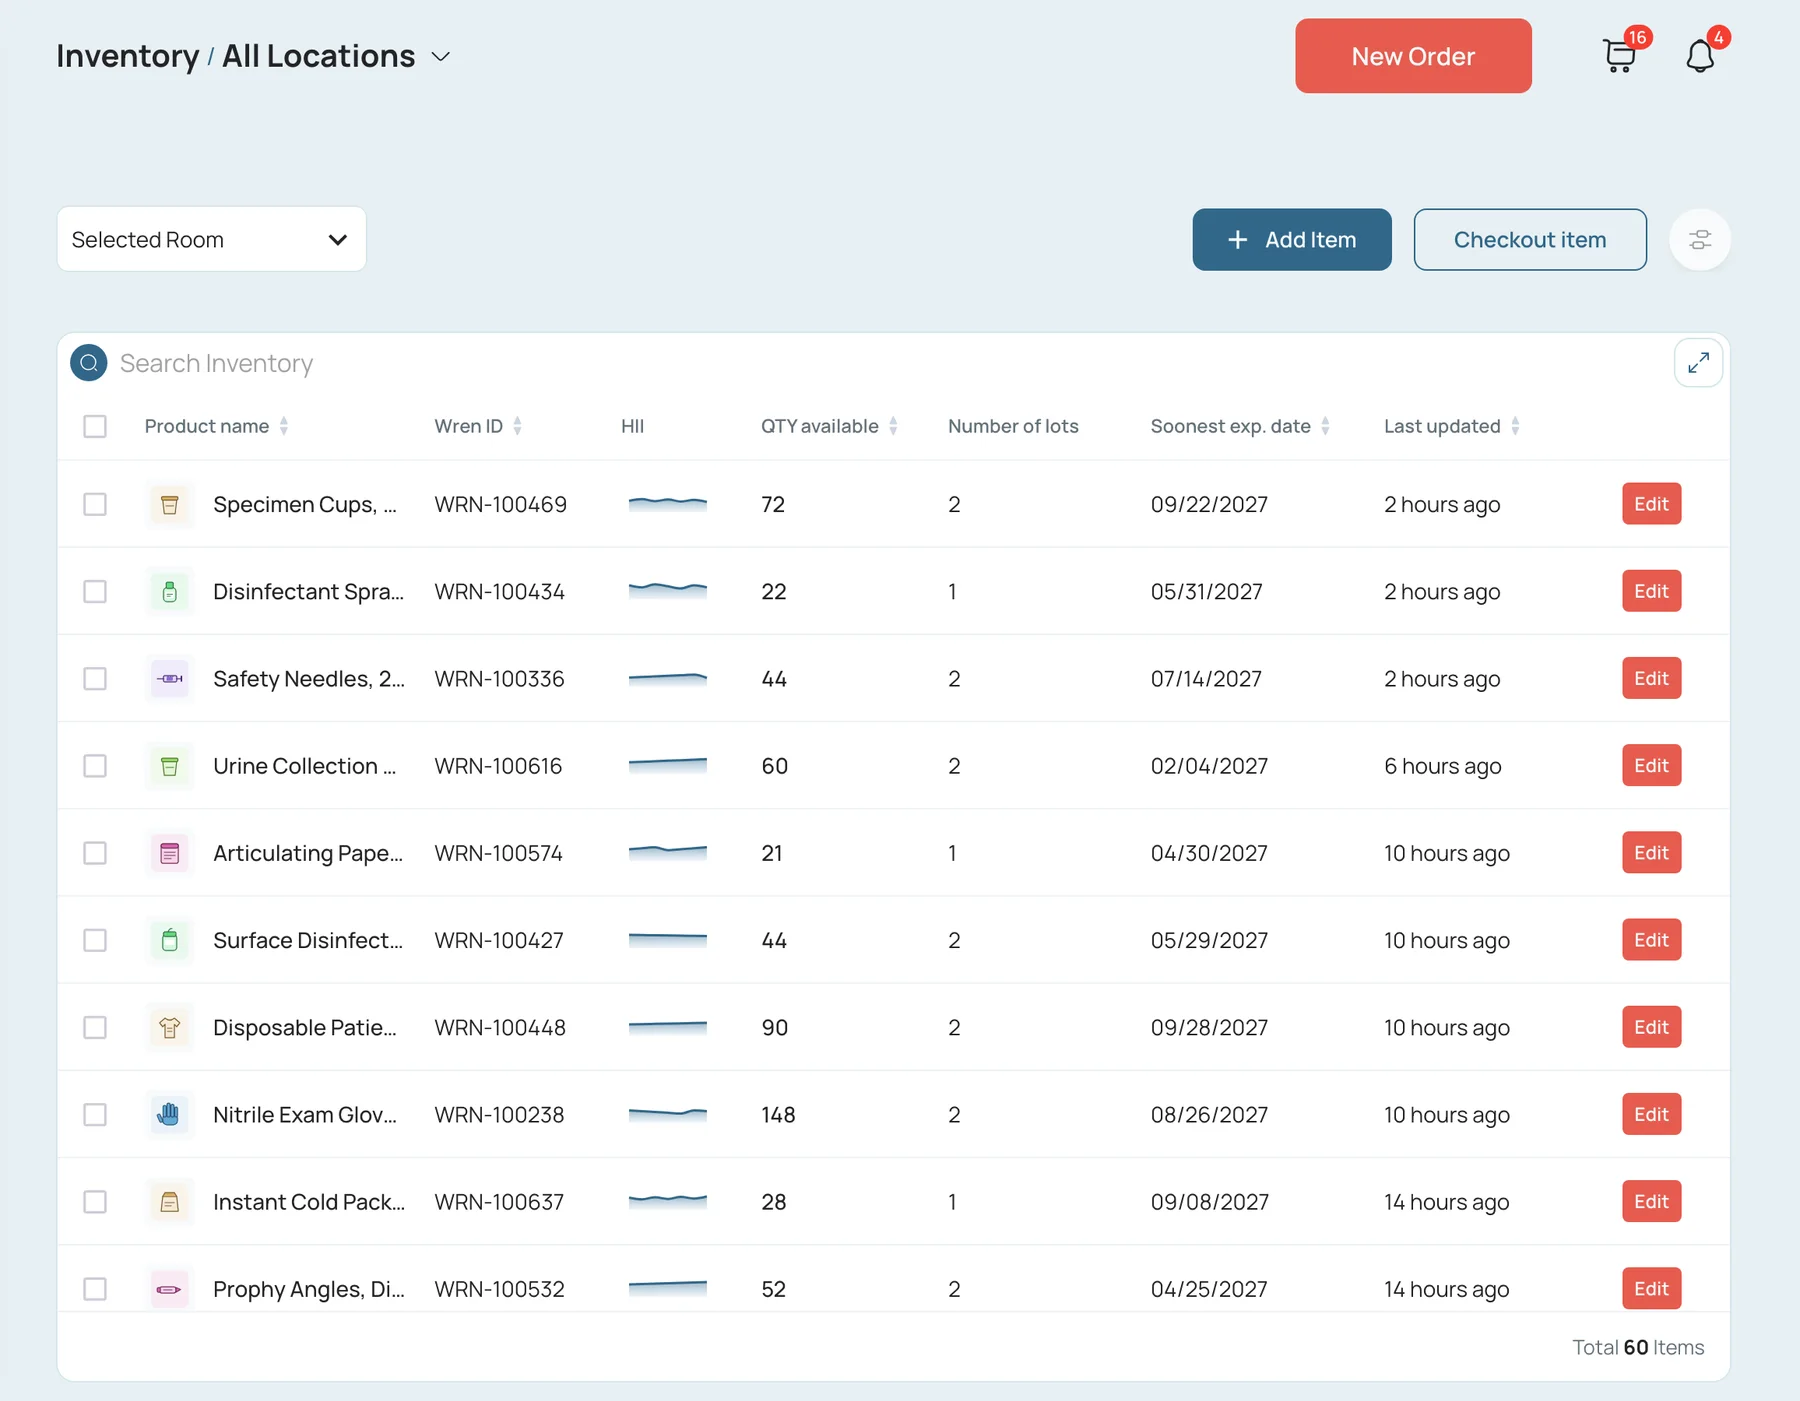Click the HII trend line for Articulating Paper
1800x1401 pixels.
coord(667,853)
